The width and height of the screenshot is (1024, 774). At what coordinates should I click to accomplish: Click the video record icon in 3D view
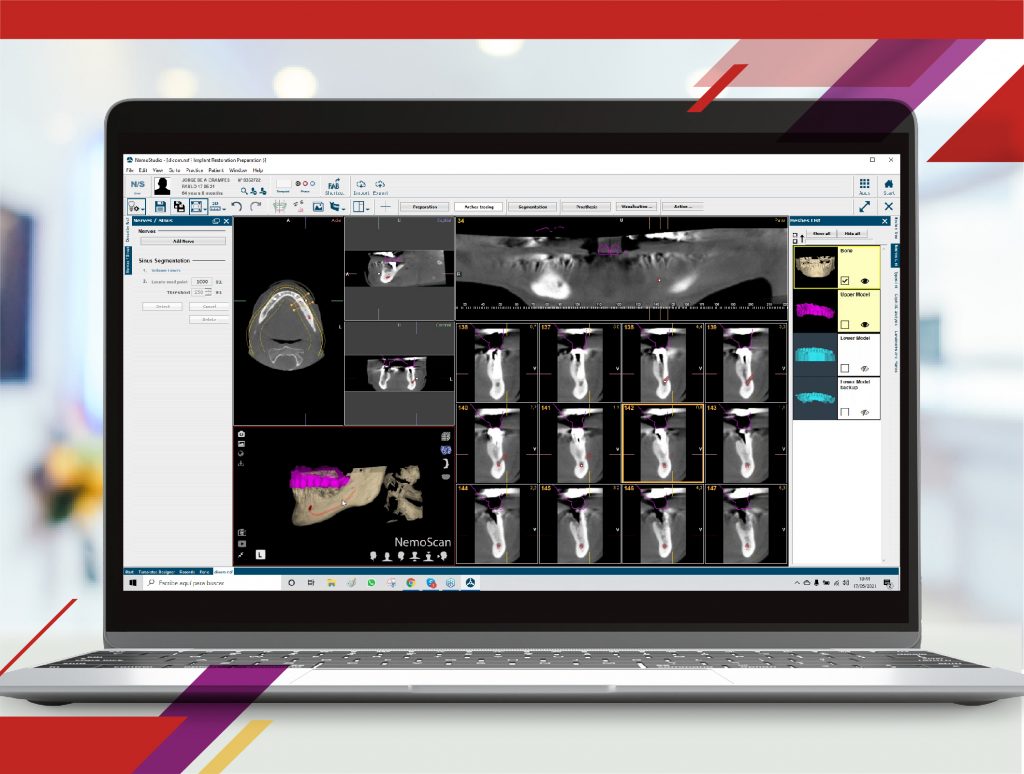click(x=242, y=543)
